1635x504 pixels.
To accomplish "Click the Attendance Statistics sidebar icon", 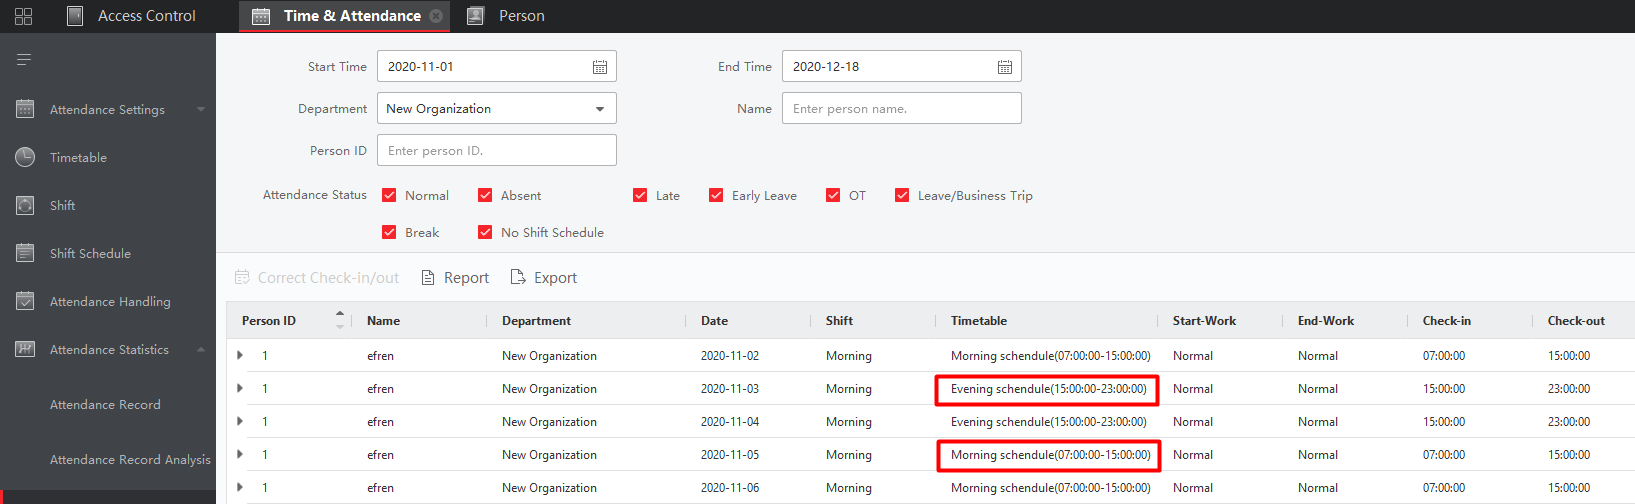I will coord(25,349).
